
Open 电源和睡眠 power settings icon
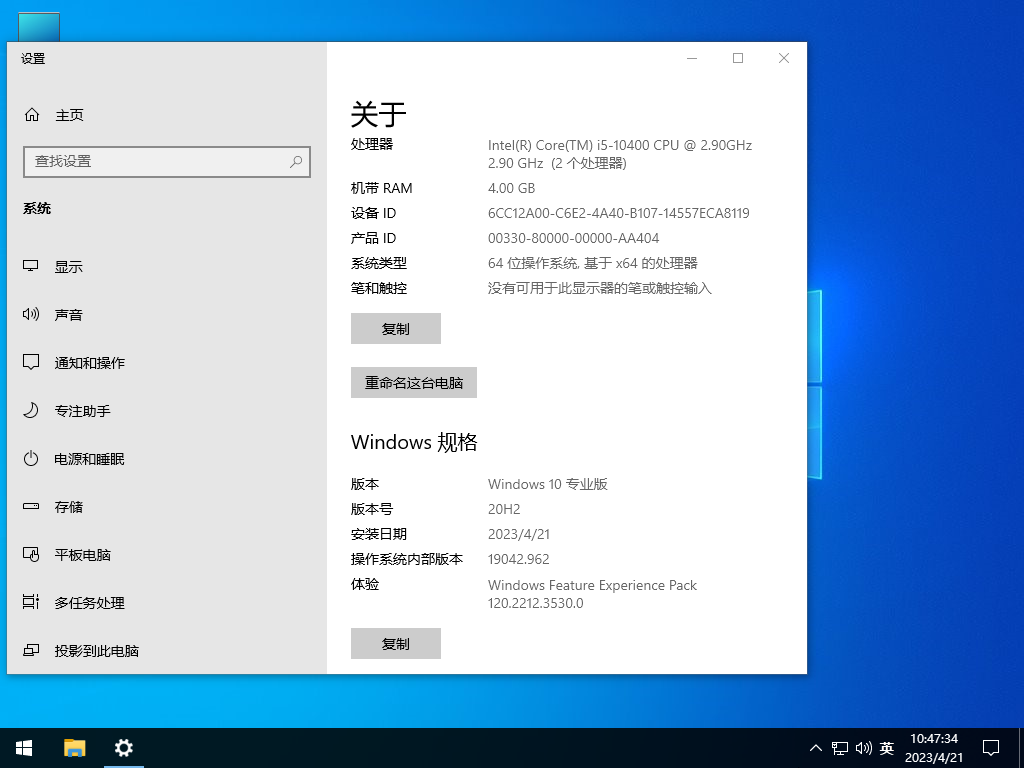coord(31,459)
